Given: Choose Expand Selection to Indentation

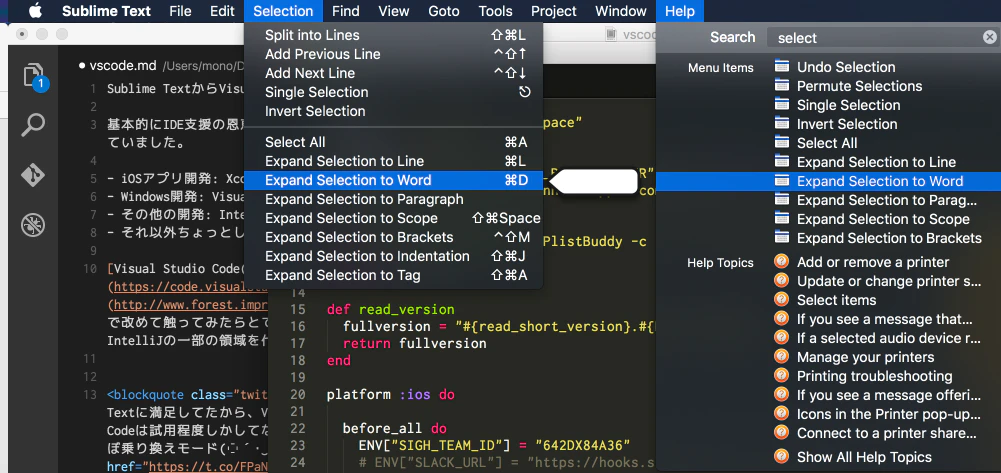Looking at the screenshot, I should pyautogui.click(x=393, y=256).
